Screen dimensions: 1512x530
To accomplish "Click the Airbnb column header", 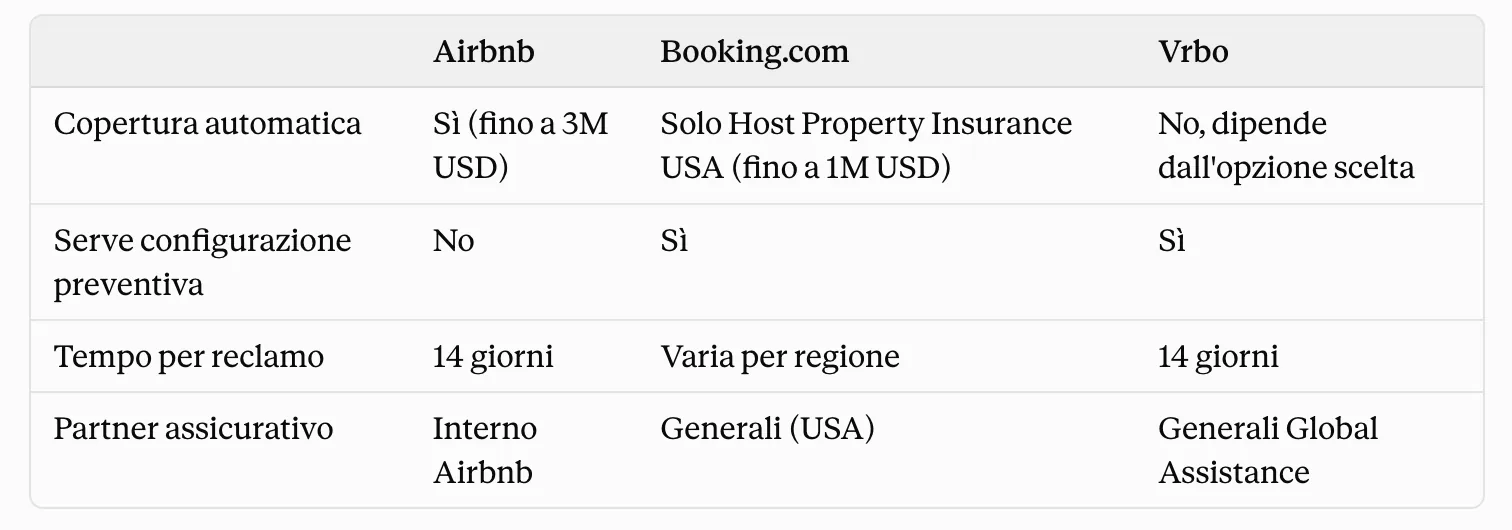I will click(x=484, y=51).
